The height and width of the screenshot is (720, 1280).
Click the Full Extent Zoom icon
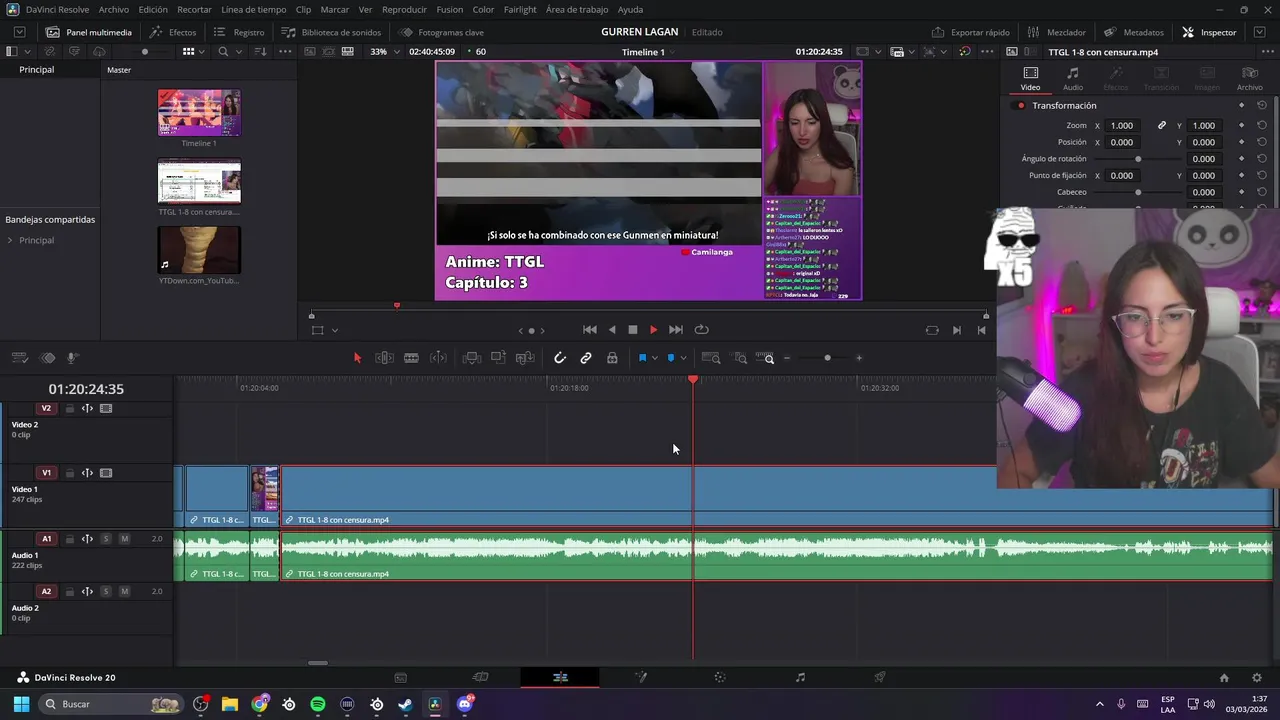711,358
